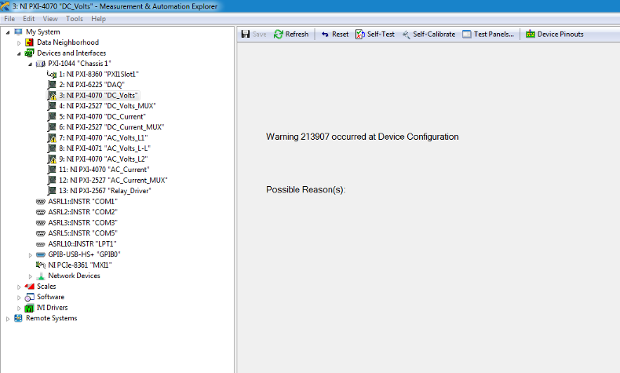This screenshot has width=620, height=373.
Task: Click the Reset button label
Action: pos(340,34)
